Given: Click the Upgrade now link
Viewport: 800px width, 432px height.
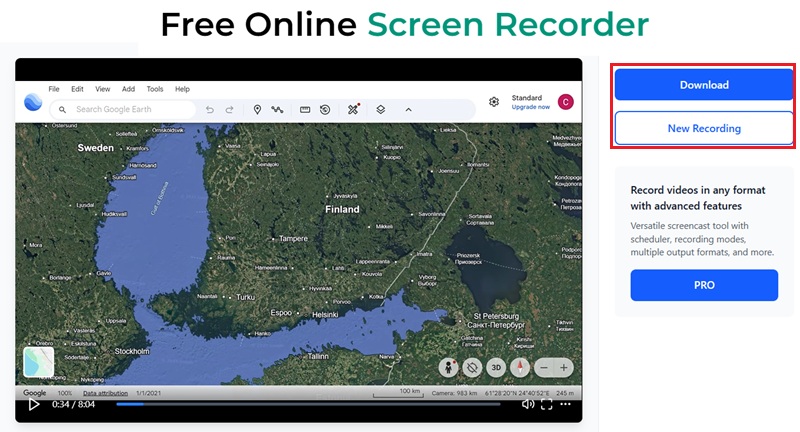Looking at the screenshot, I should [531, 107].
